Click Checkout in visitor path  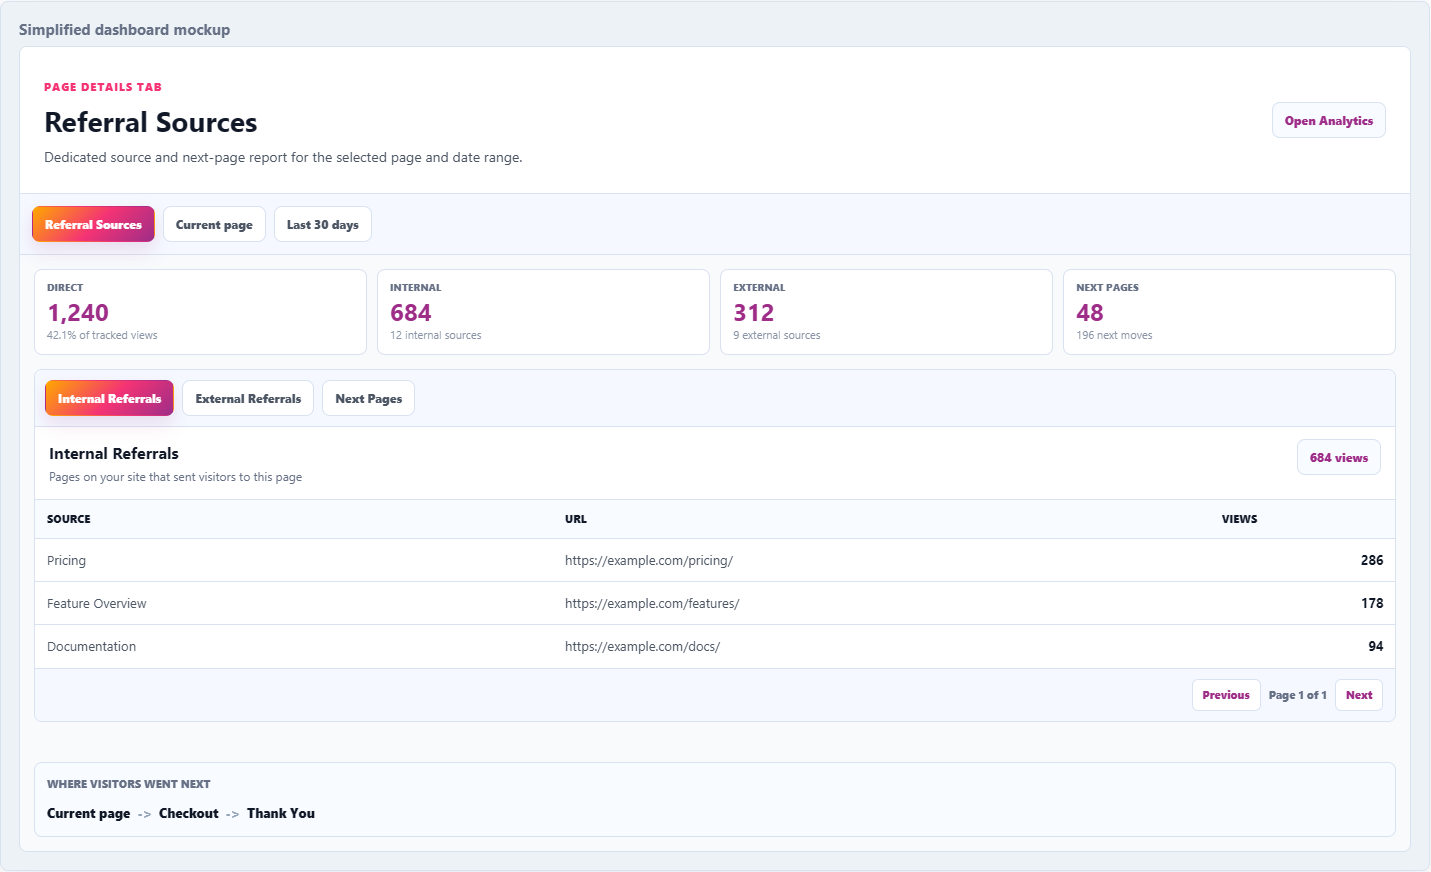click(189, 813)
